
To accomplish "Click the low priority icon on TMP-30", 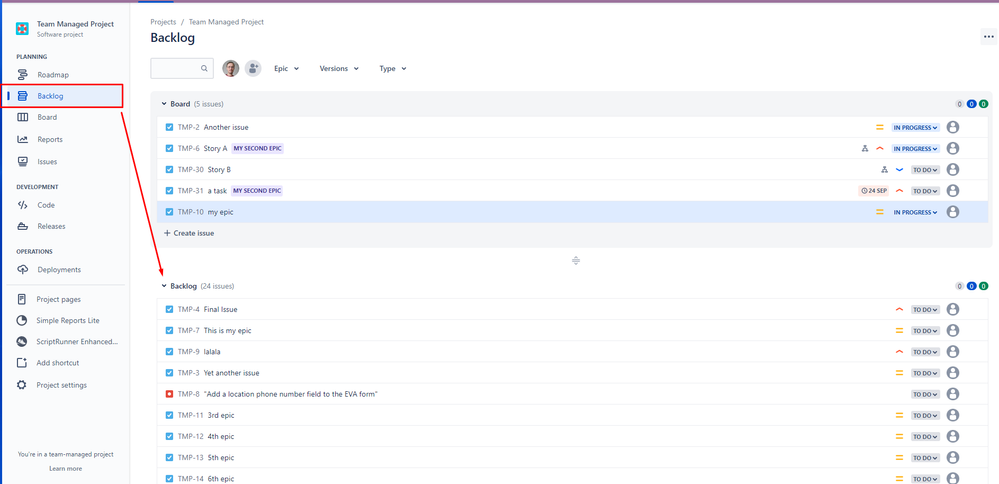I will coord(900,170).
